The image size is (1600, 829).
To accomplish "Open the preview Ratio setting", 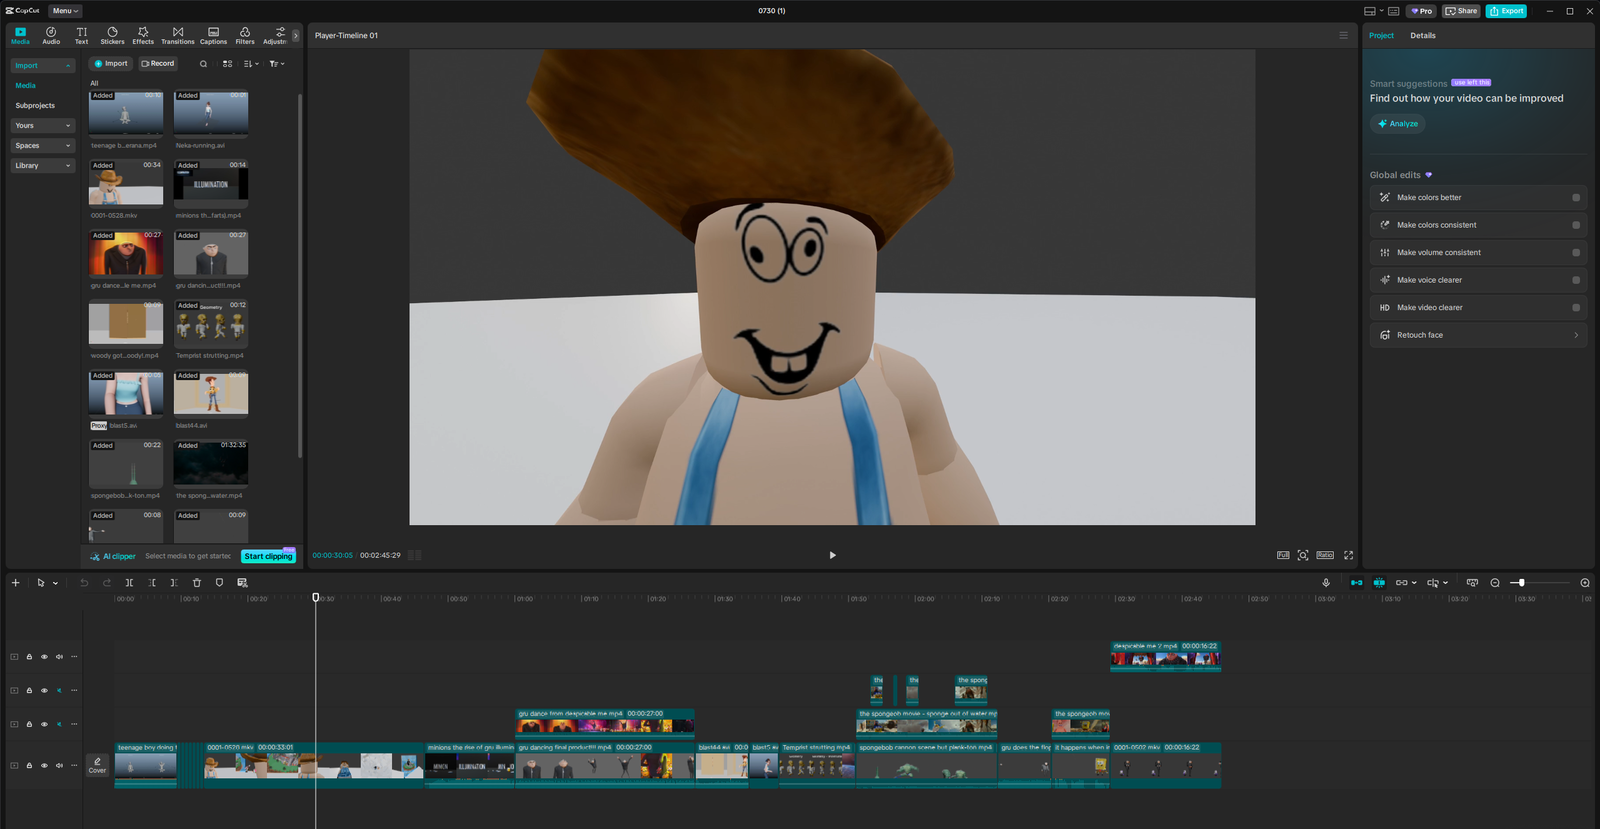I will (x=1325, y=555).
